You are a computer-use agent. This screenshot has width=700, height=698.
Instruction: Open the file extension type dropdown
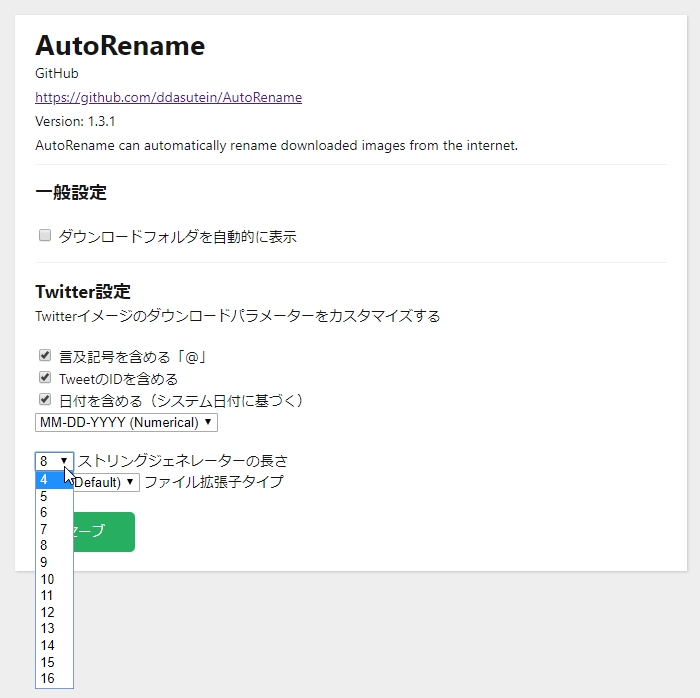pos(106,482)
